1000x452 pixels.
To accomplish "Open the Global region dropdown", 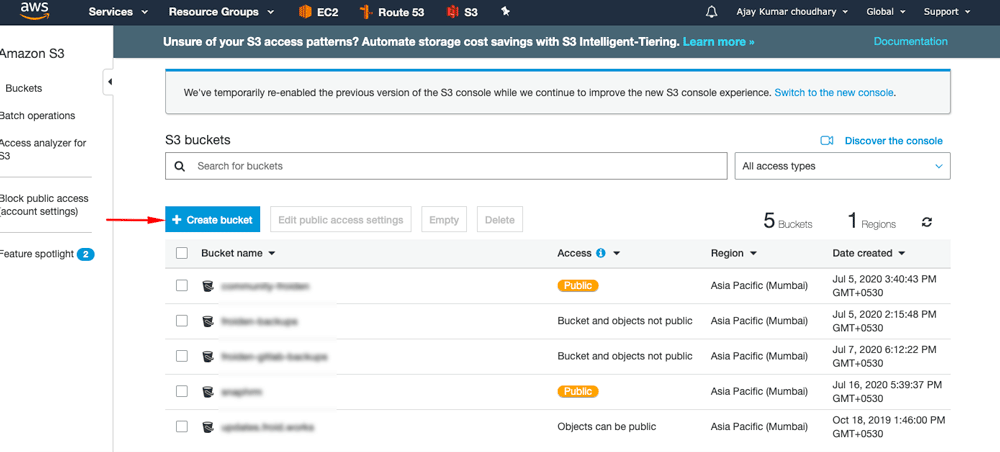I will [x=886, y=11].
